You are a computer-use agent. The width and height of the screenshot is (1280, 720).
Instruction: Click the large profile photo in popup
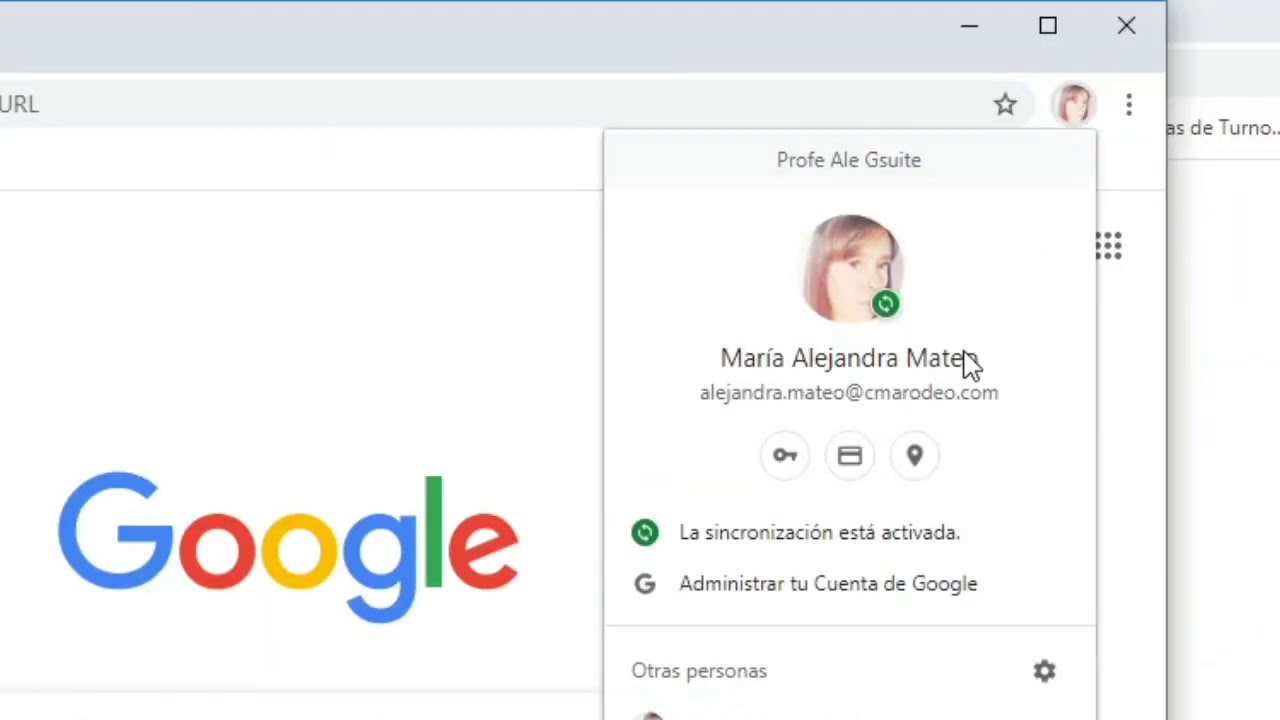click(851, 268)
